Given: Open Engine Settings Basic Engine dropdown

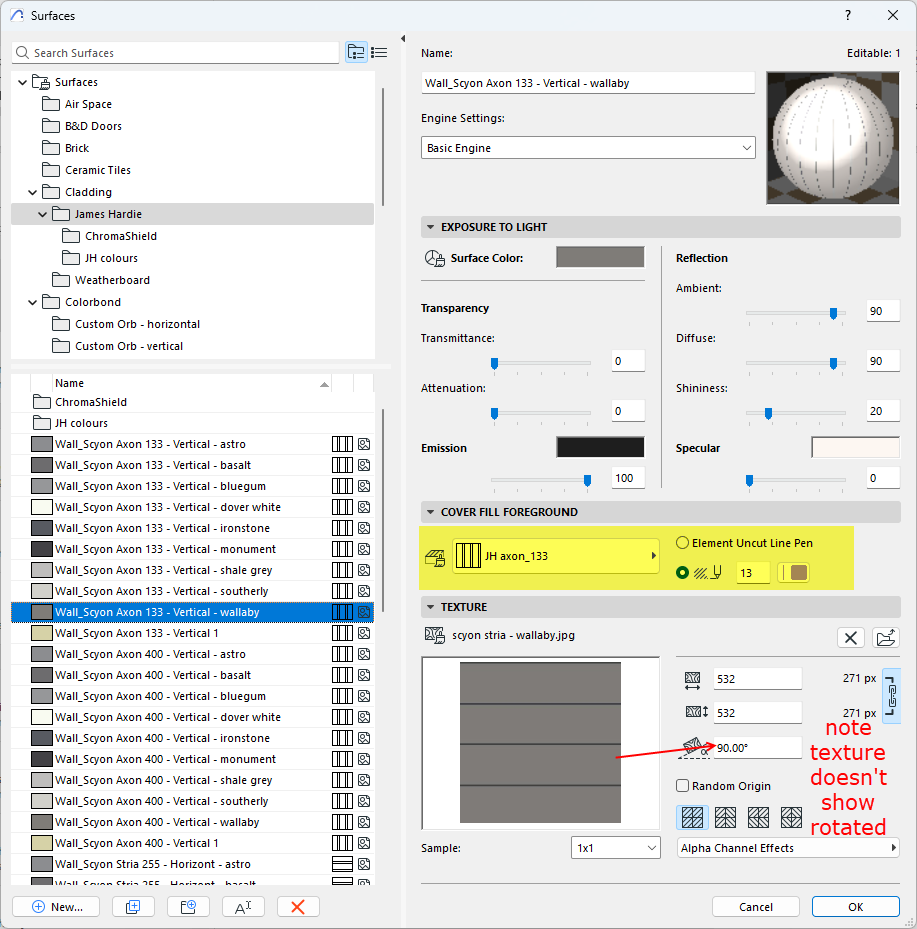Looking at the screenshot, I should [588, 148].
